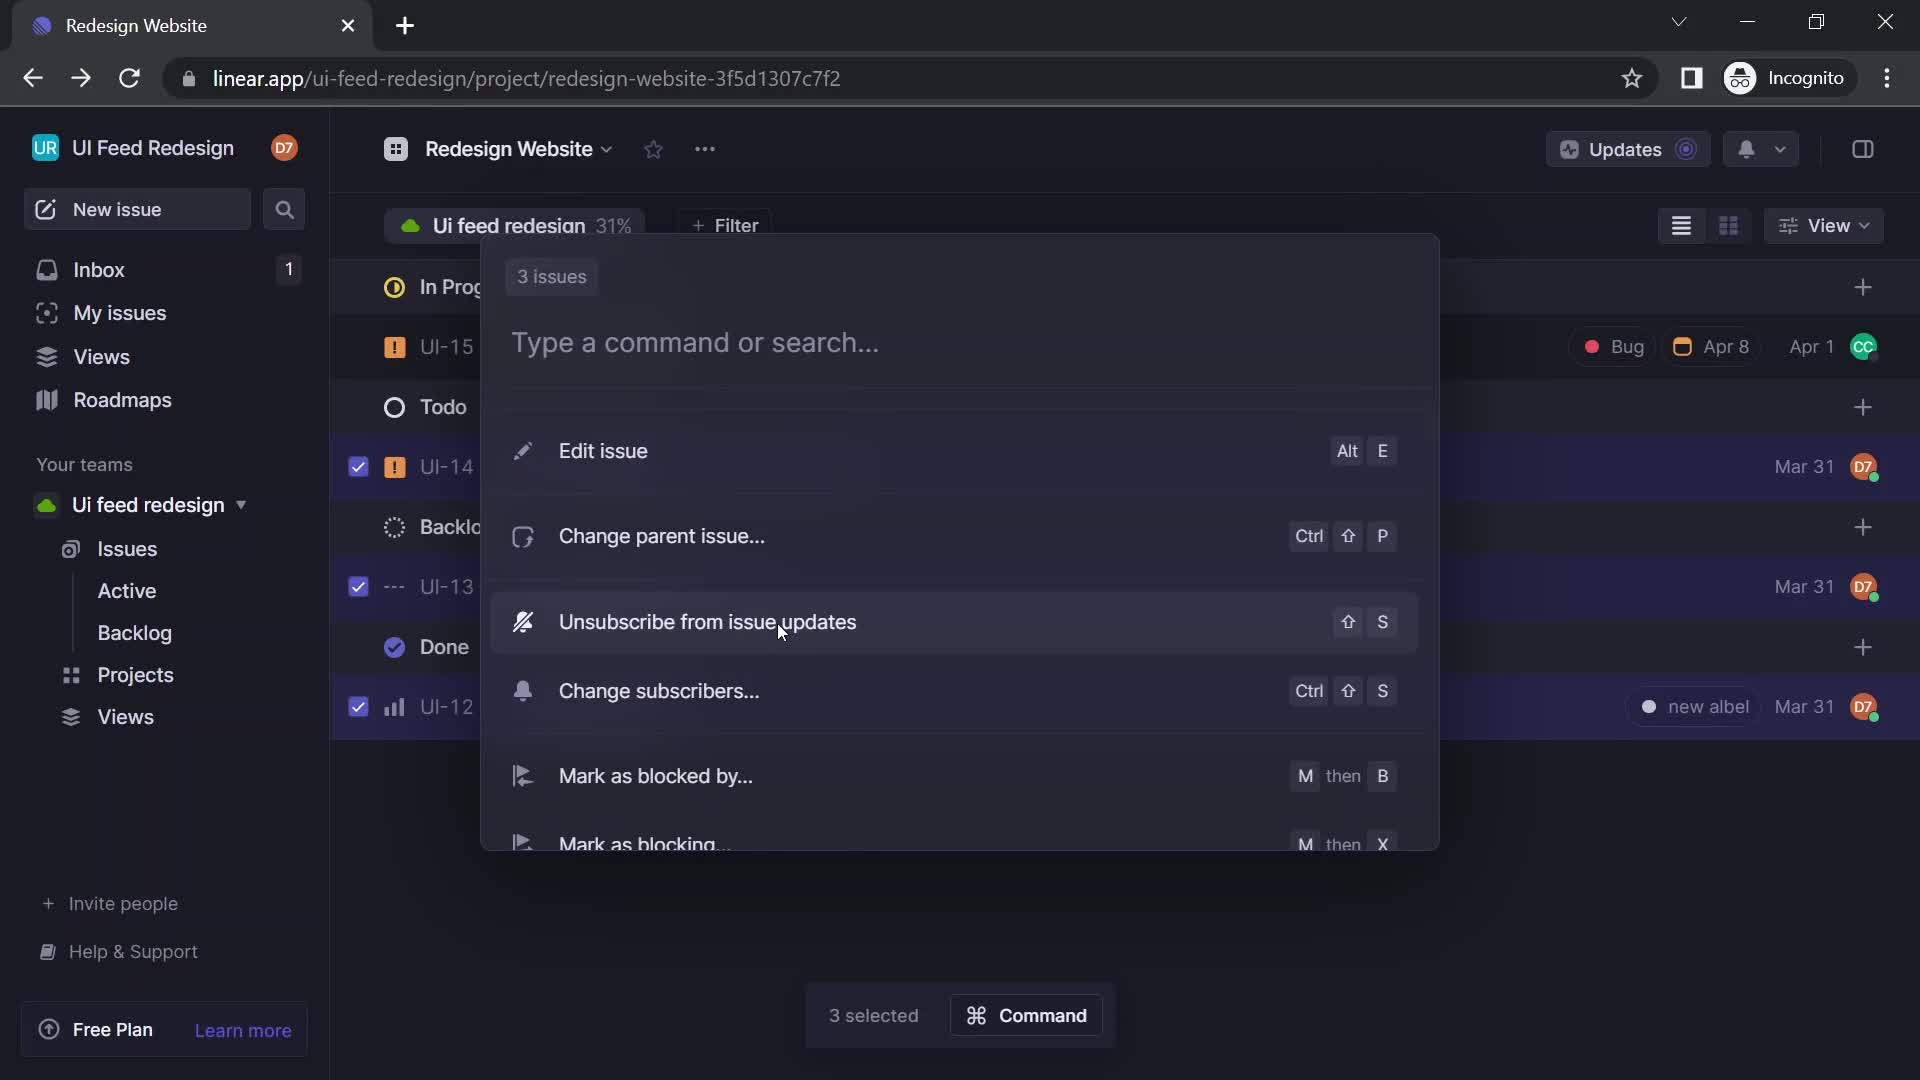Viewport: 1920px width, 1080px height.
Task: Select Edit issue from context menu
Action: click(603, 451)
